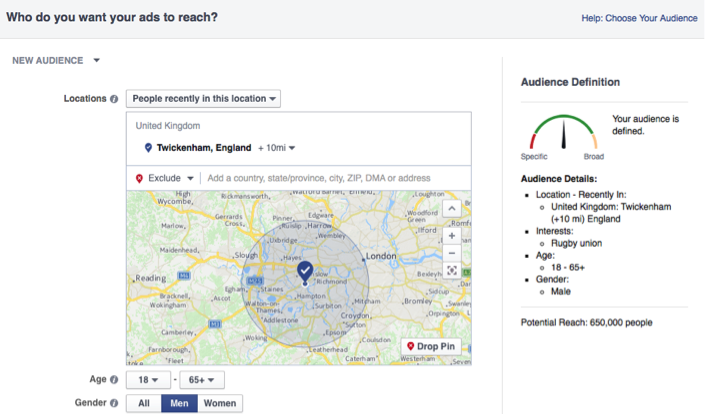Click Rugby union interest text
The width and height of the screenshot is (705, 415).
click(576, 243)
